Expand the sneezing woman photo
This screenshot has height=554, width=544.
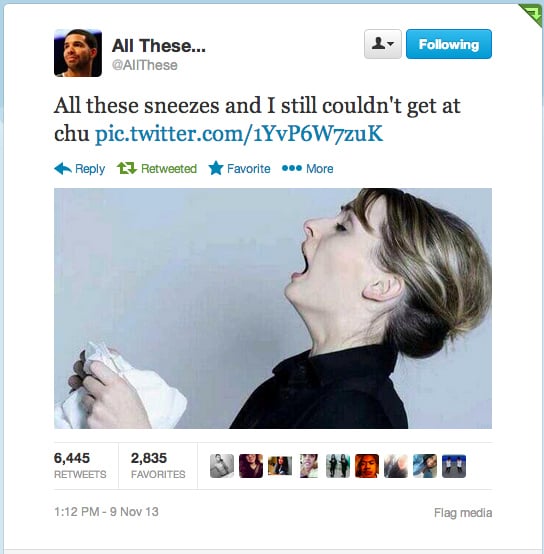(x=273, y=308)
